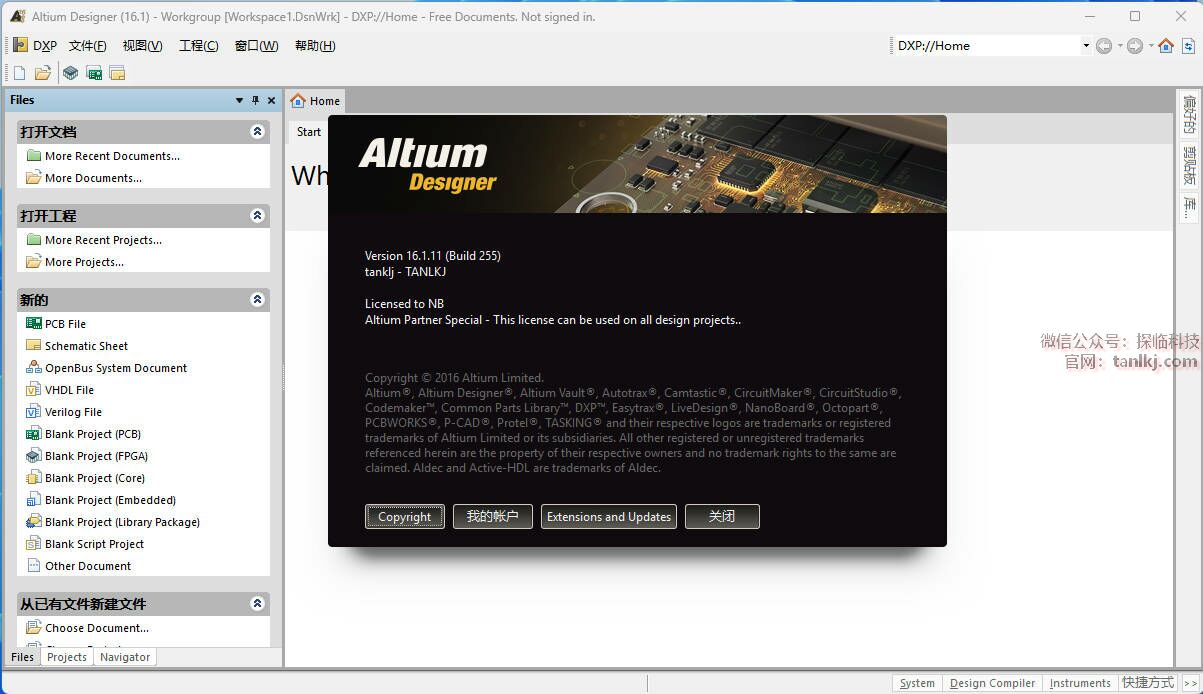Click the DXP logo menu icon
The image size is (1203, 694).
[20, 45]
